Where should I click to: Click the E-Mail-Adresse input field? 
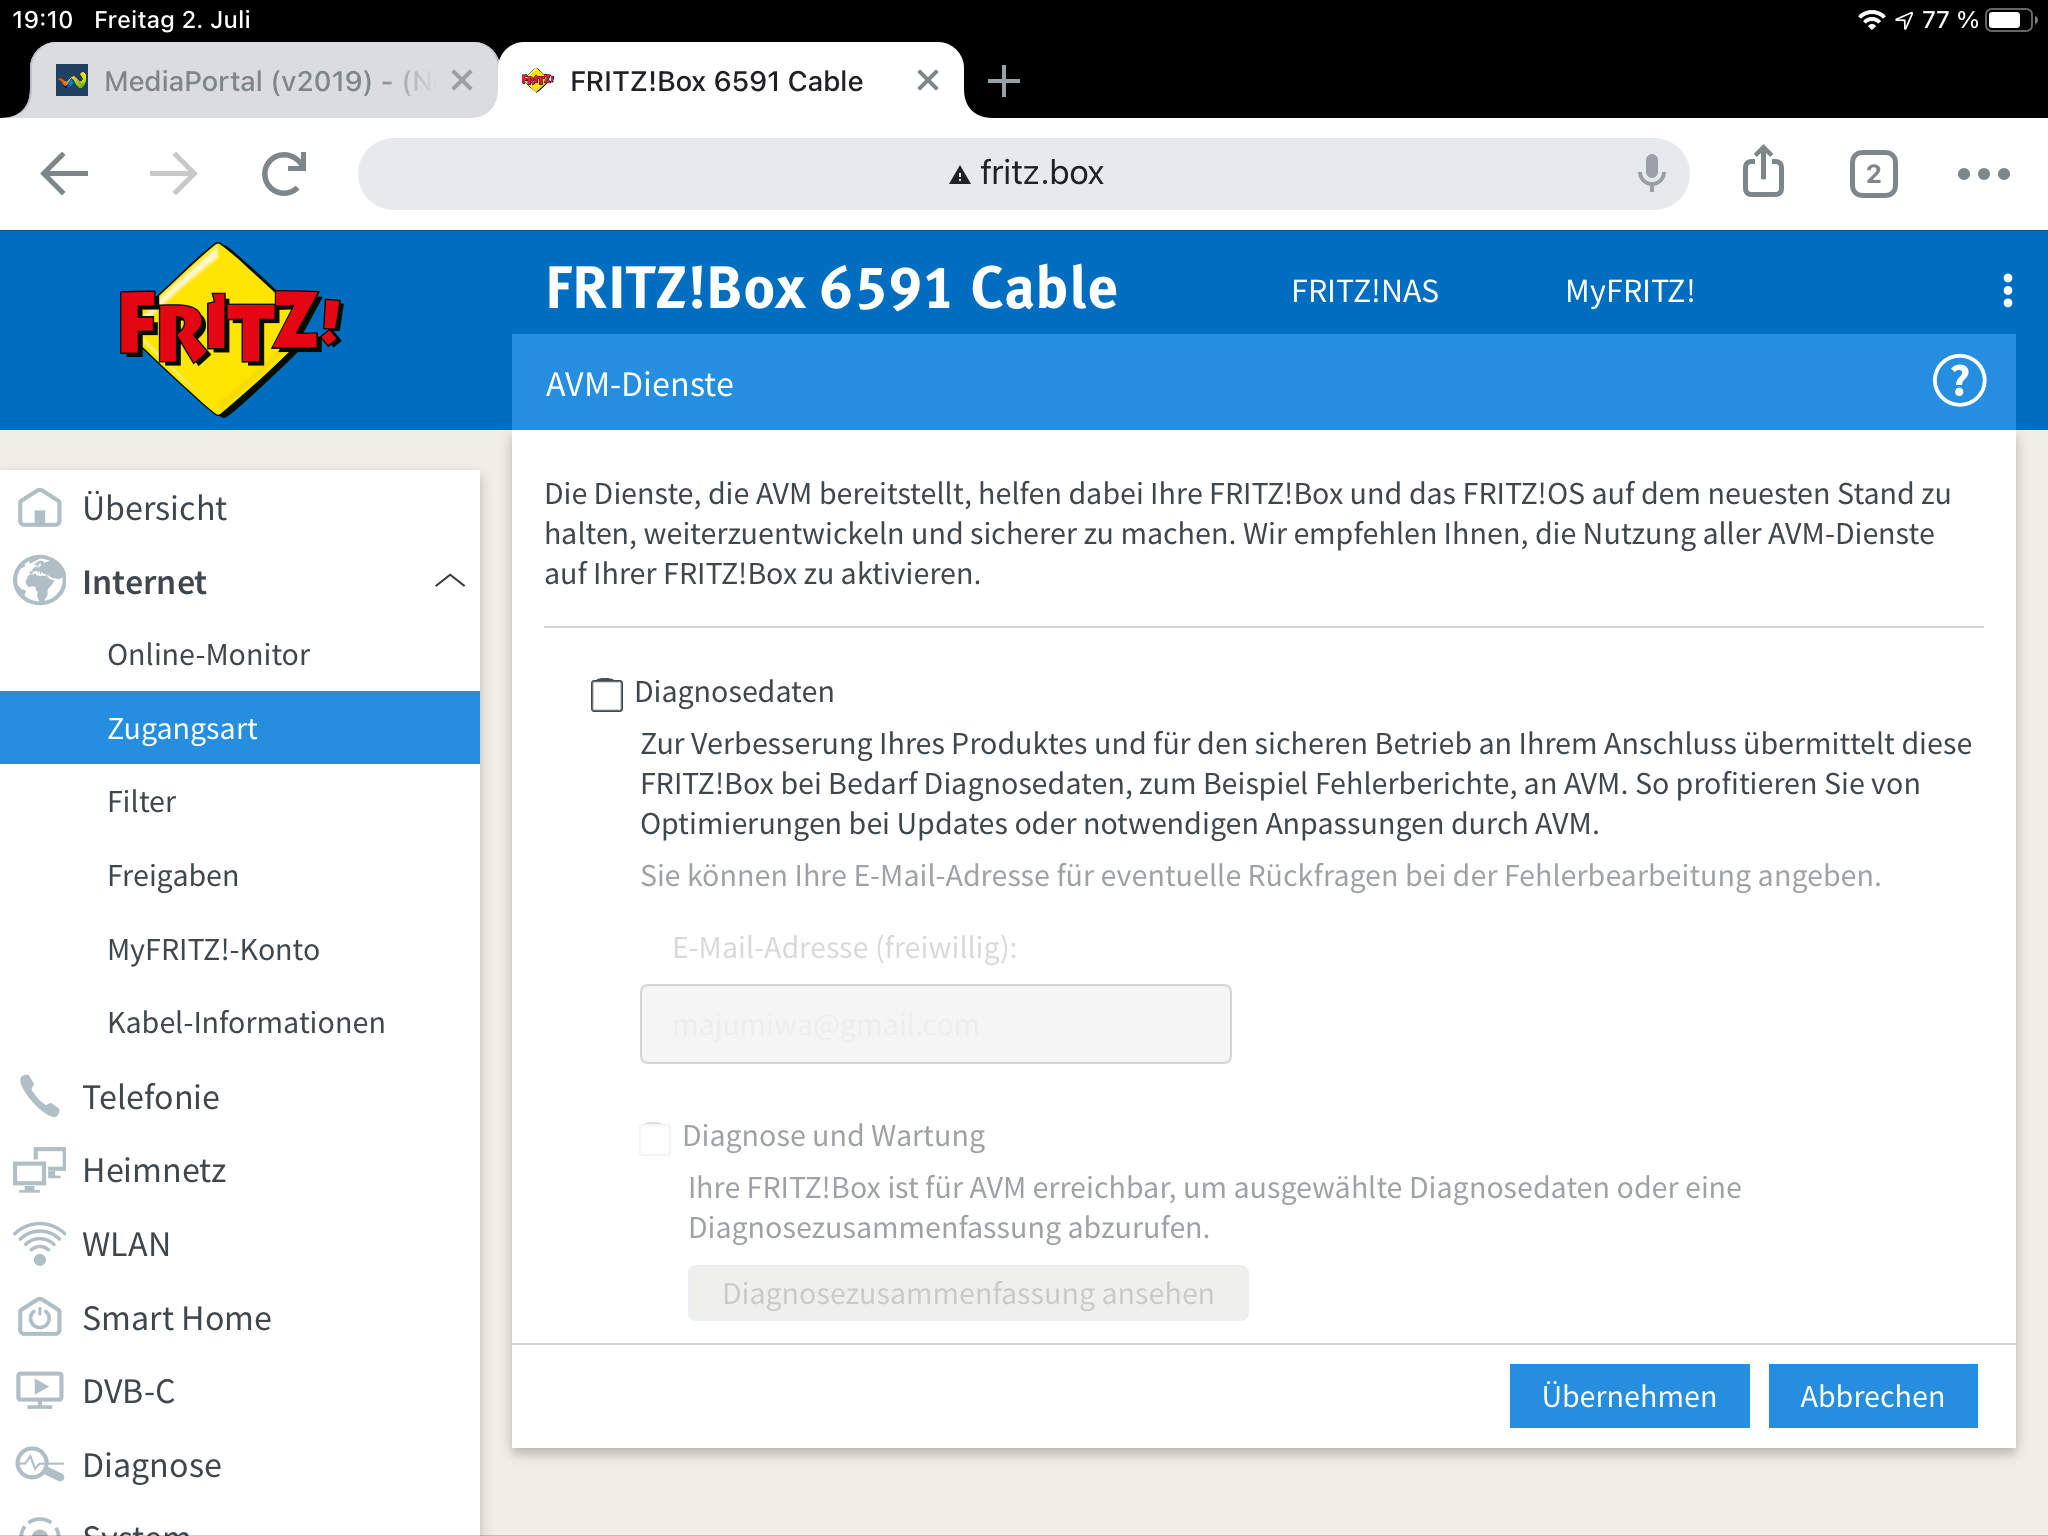(935, 1024)
